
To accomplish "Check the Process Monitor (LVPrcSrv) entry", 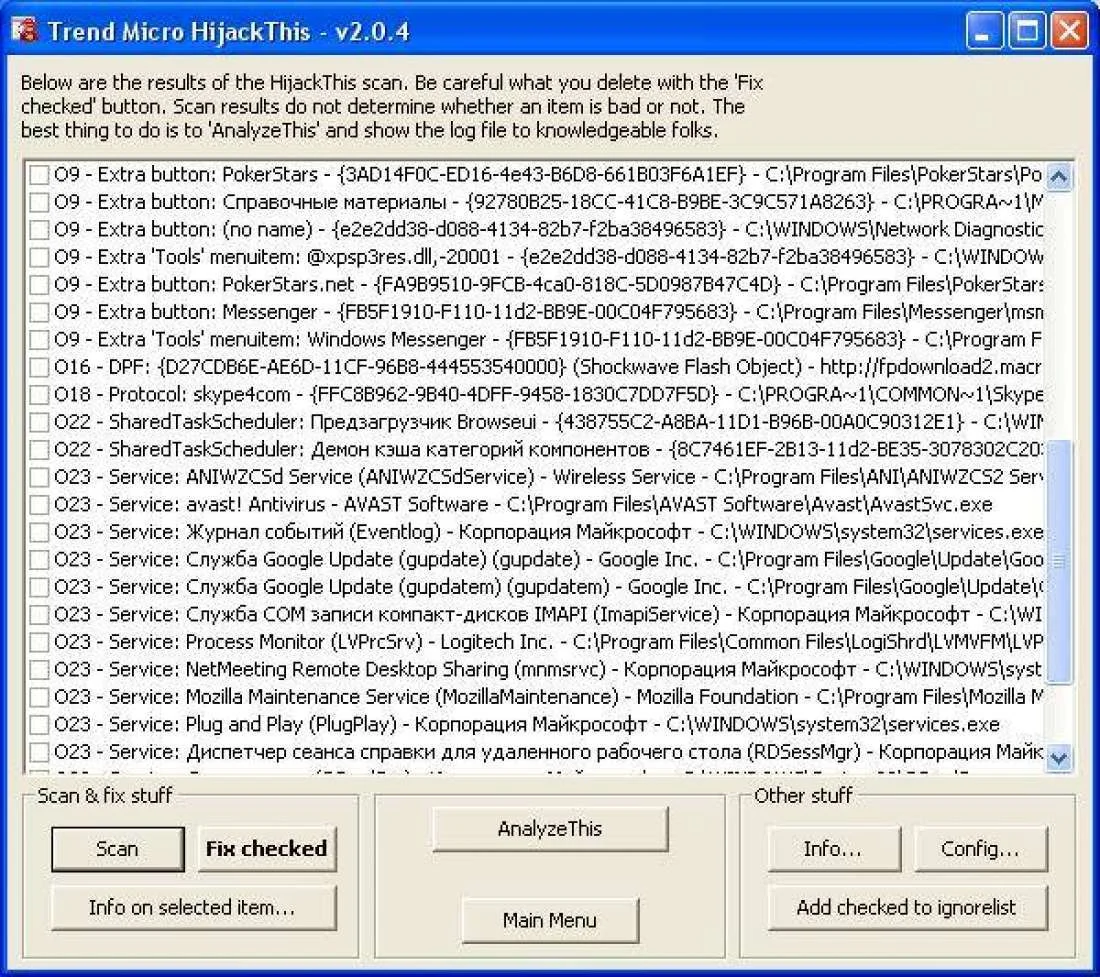I will (x=39, y=642).
